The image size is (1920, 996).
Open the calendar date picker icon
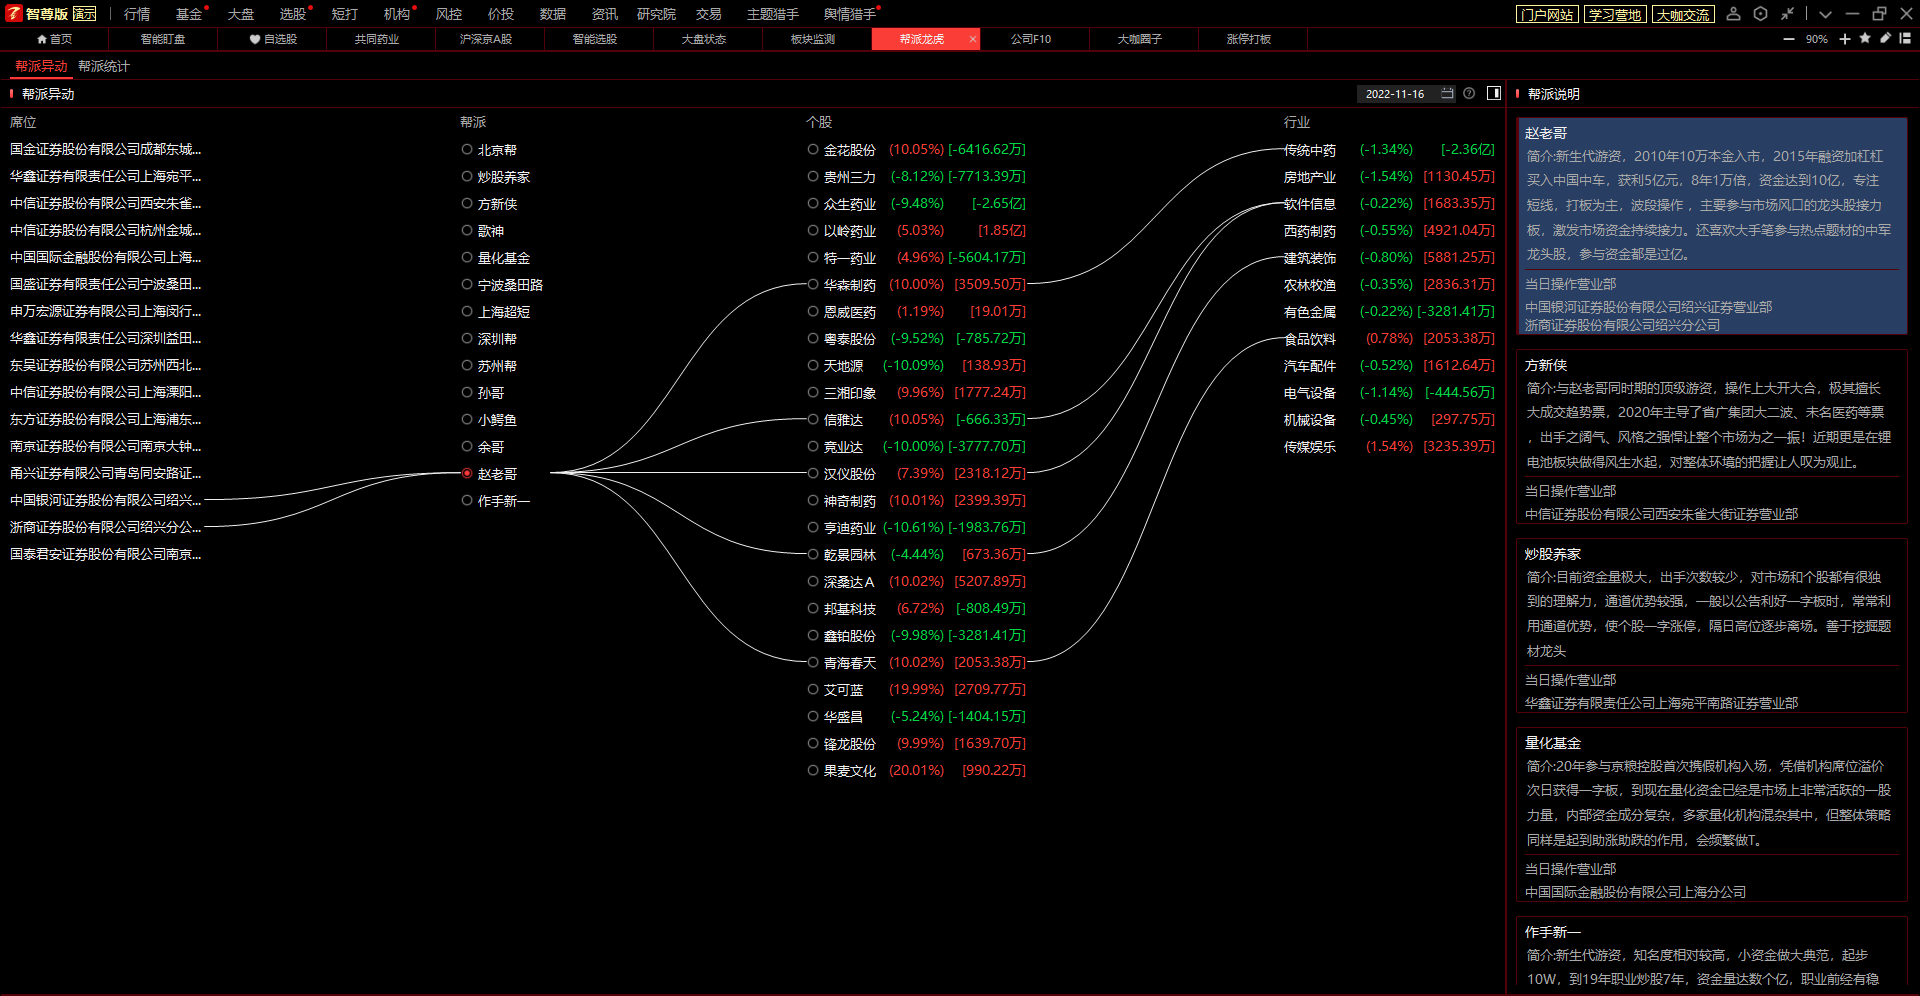tap(1447, 93)
